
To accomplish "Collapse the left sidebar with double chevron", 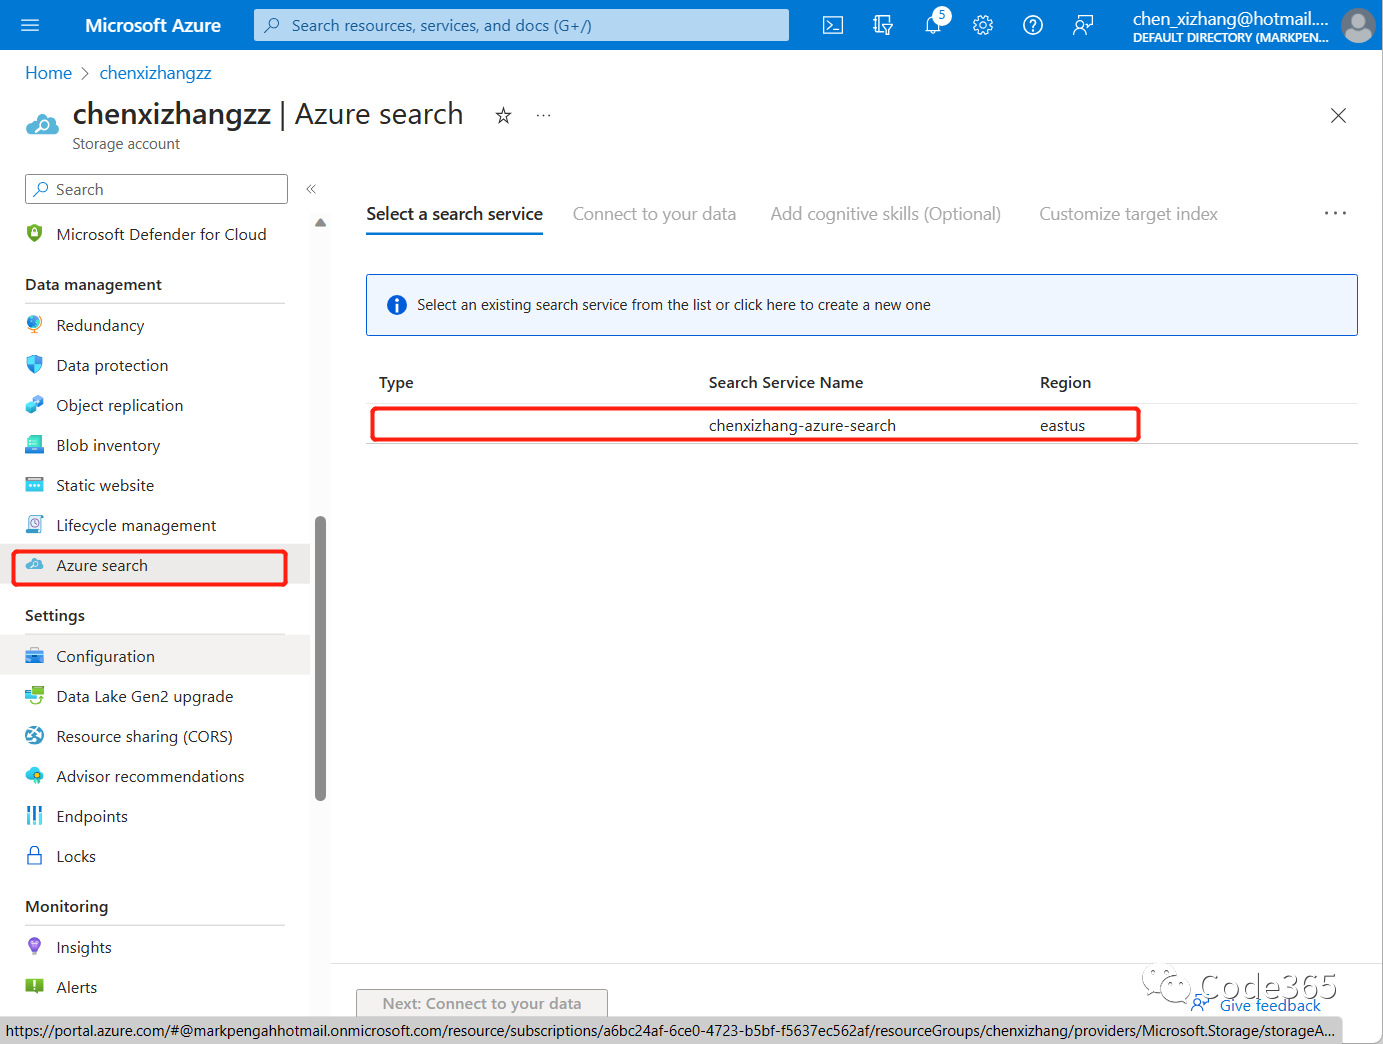I will point(311,188).
